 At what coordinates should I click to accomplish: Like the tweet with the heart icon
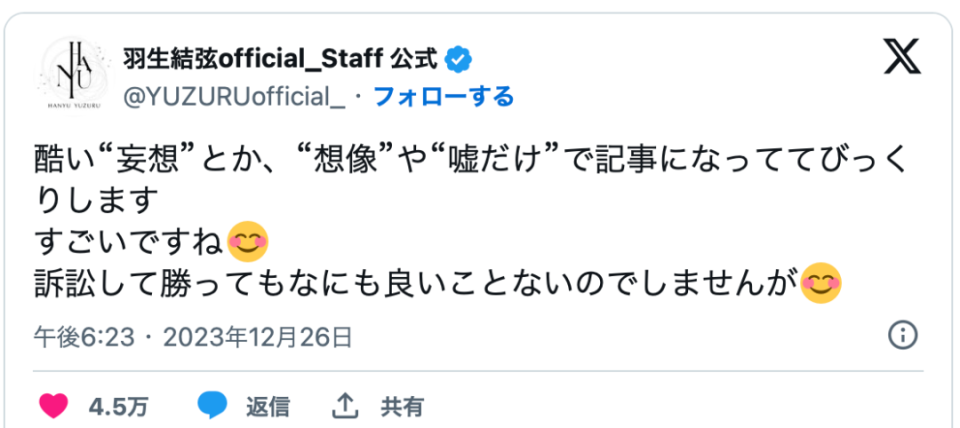pyautogui.click(x=52, y=406)
